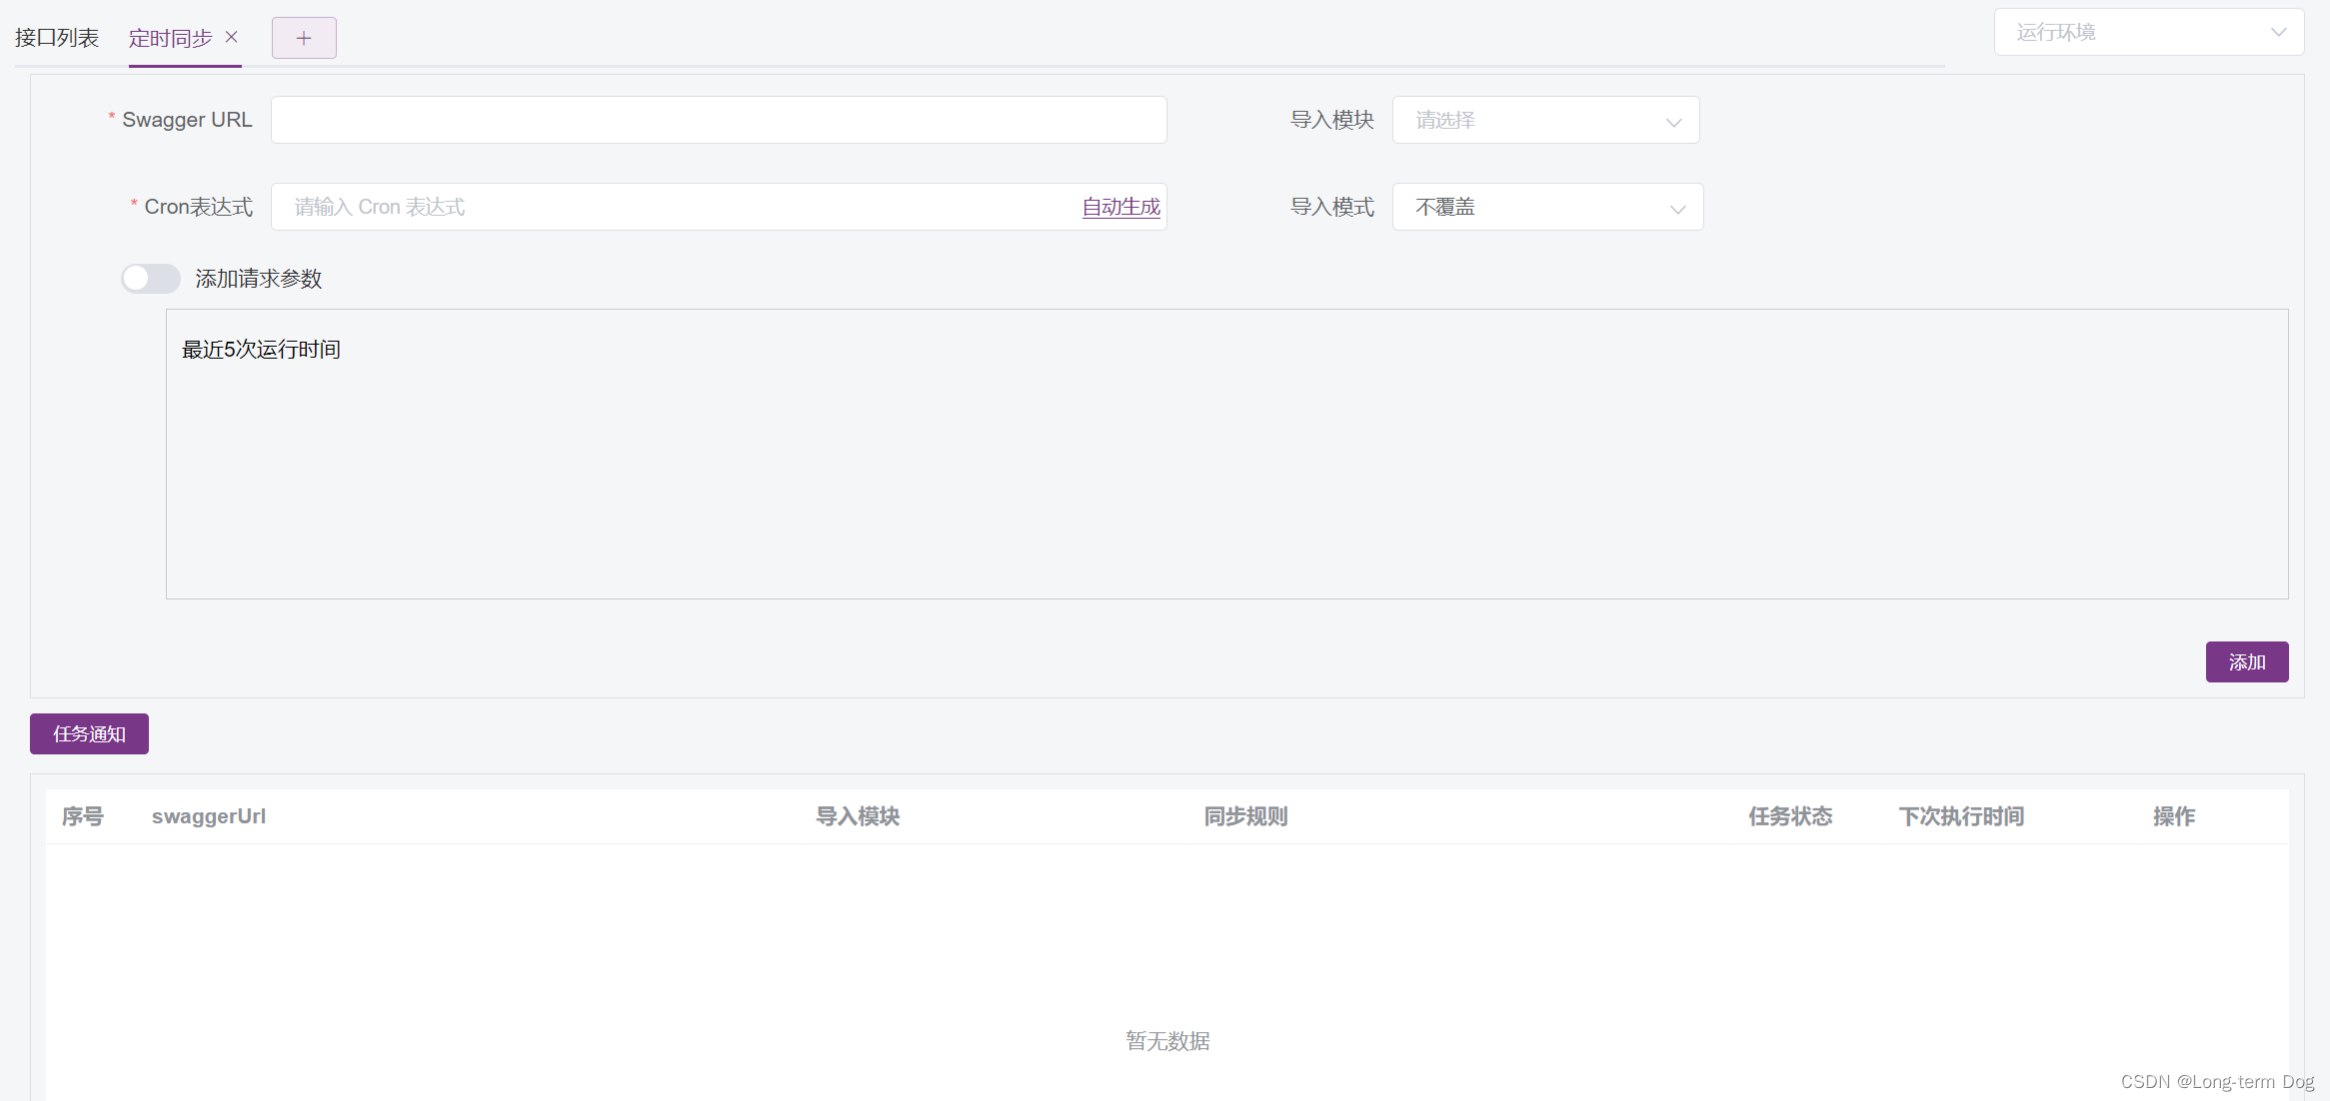The height and width of the screenshot is (1101, 2330).
Task: Toggle the 添加请求参数 switch
Action: (150, 278)
